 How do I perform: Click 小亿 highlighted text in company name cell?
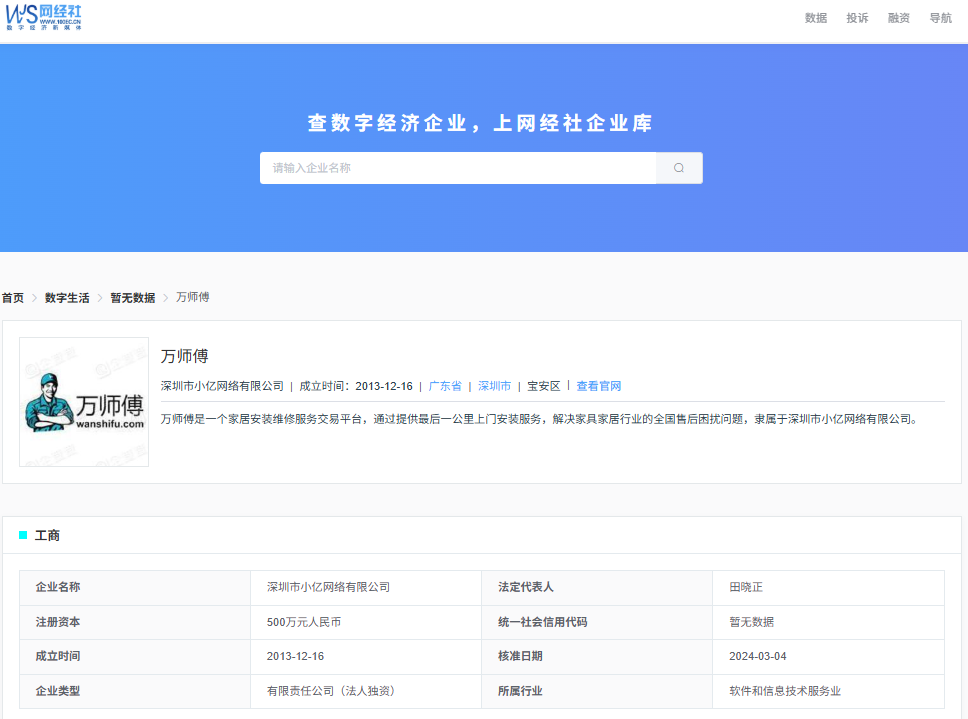(312, 587)
